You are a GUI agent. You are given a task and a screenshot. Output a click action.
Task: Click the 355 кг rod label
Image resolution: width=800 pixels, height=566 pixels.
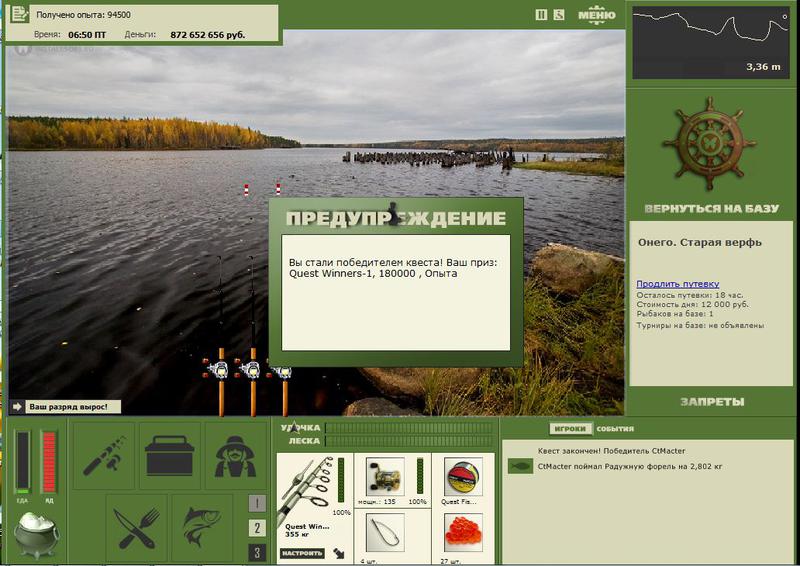(296, 534)
